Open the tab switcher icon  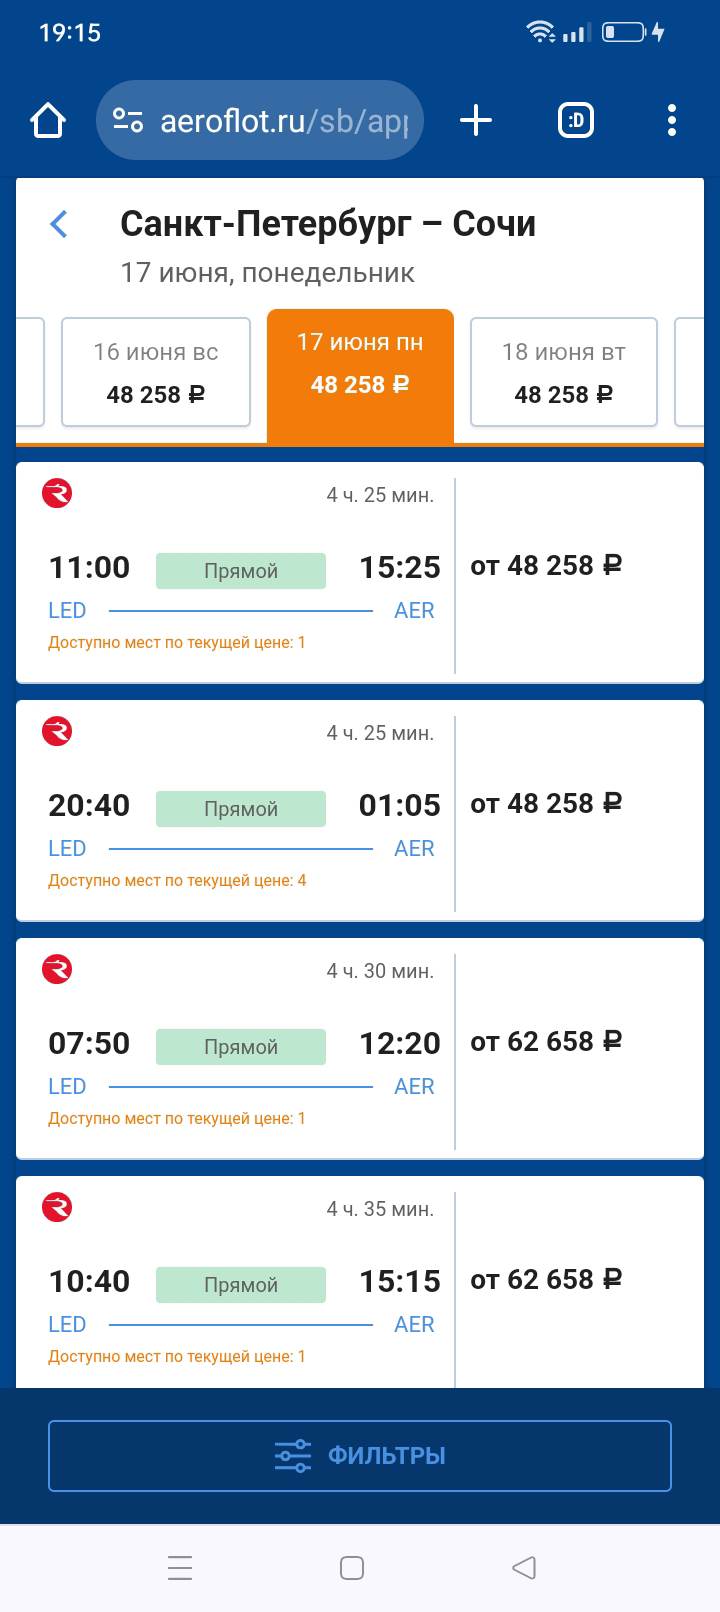[575, 121]
